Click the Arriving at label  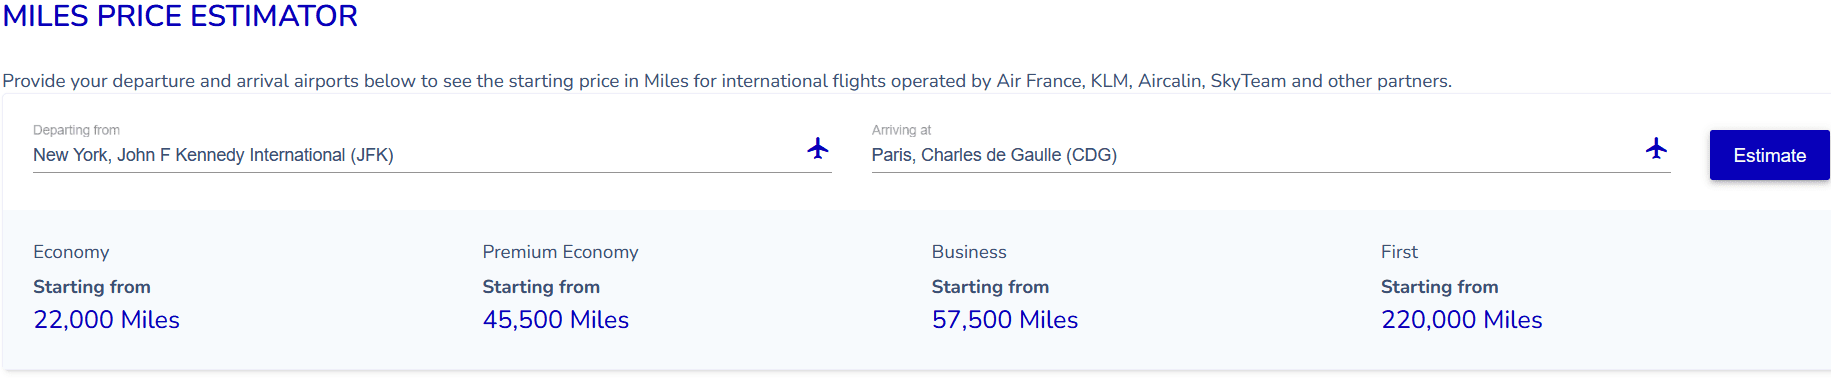pos(901,130)
